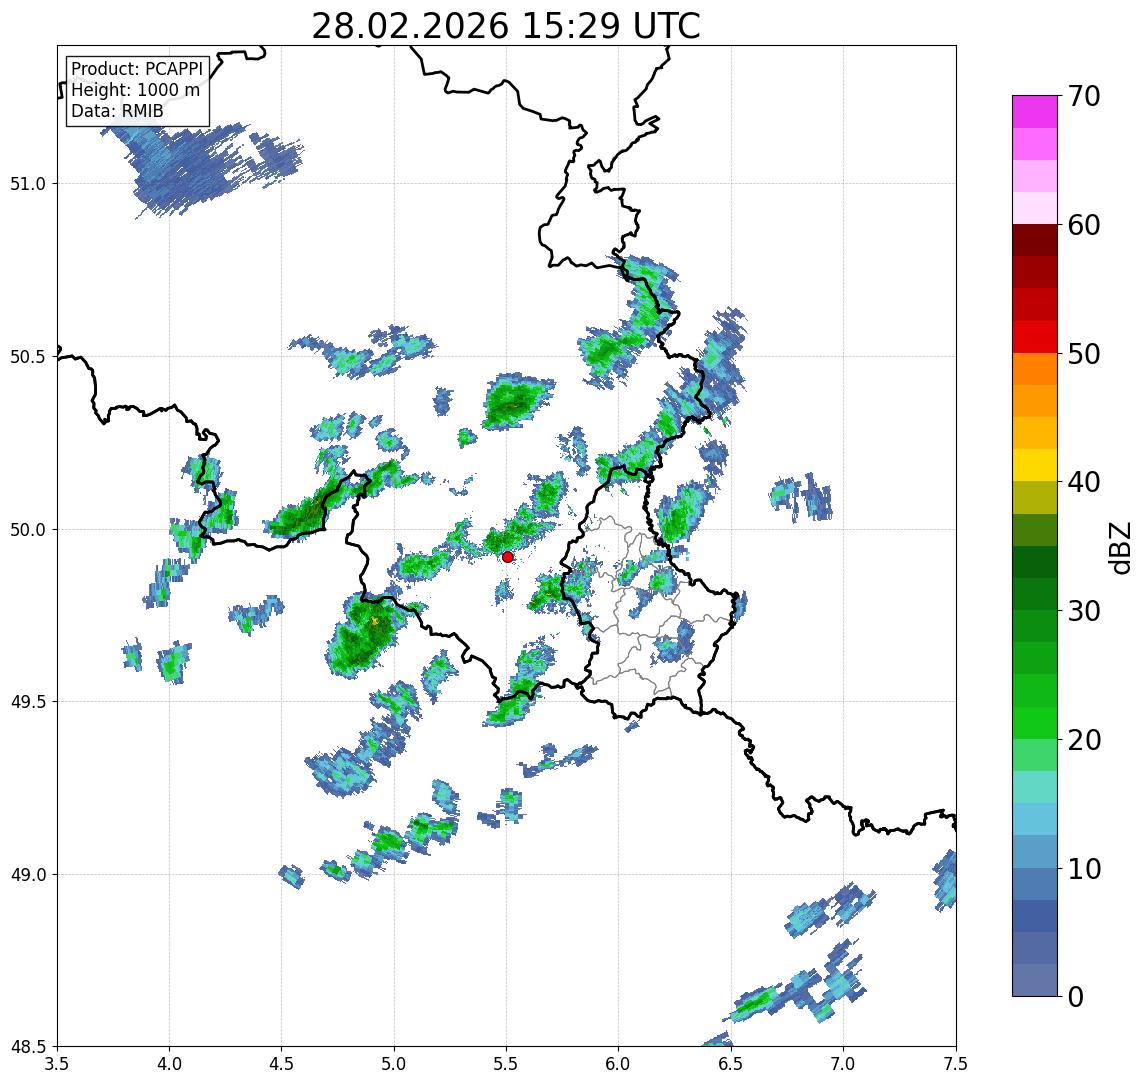Pick the dark maroon colorbar band just below 60
The width and height of the screenshot is (1145, 1084).
(1035, 240)
